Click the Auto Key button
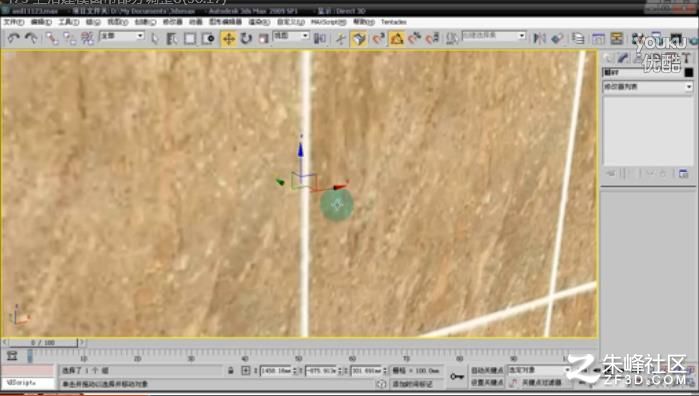The width and height of the screenshot is (699, 396). (x=487, y=371)
